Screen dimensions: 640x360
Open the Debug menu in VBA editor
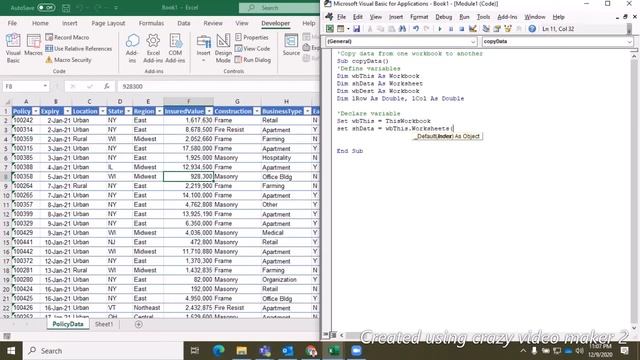pos(443,17)
